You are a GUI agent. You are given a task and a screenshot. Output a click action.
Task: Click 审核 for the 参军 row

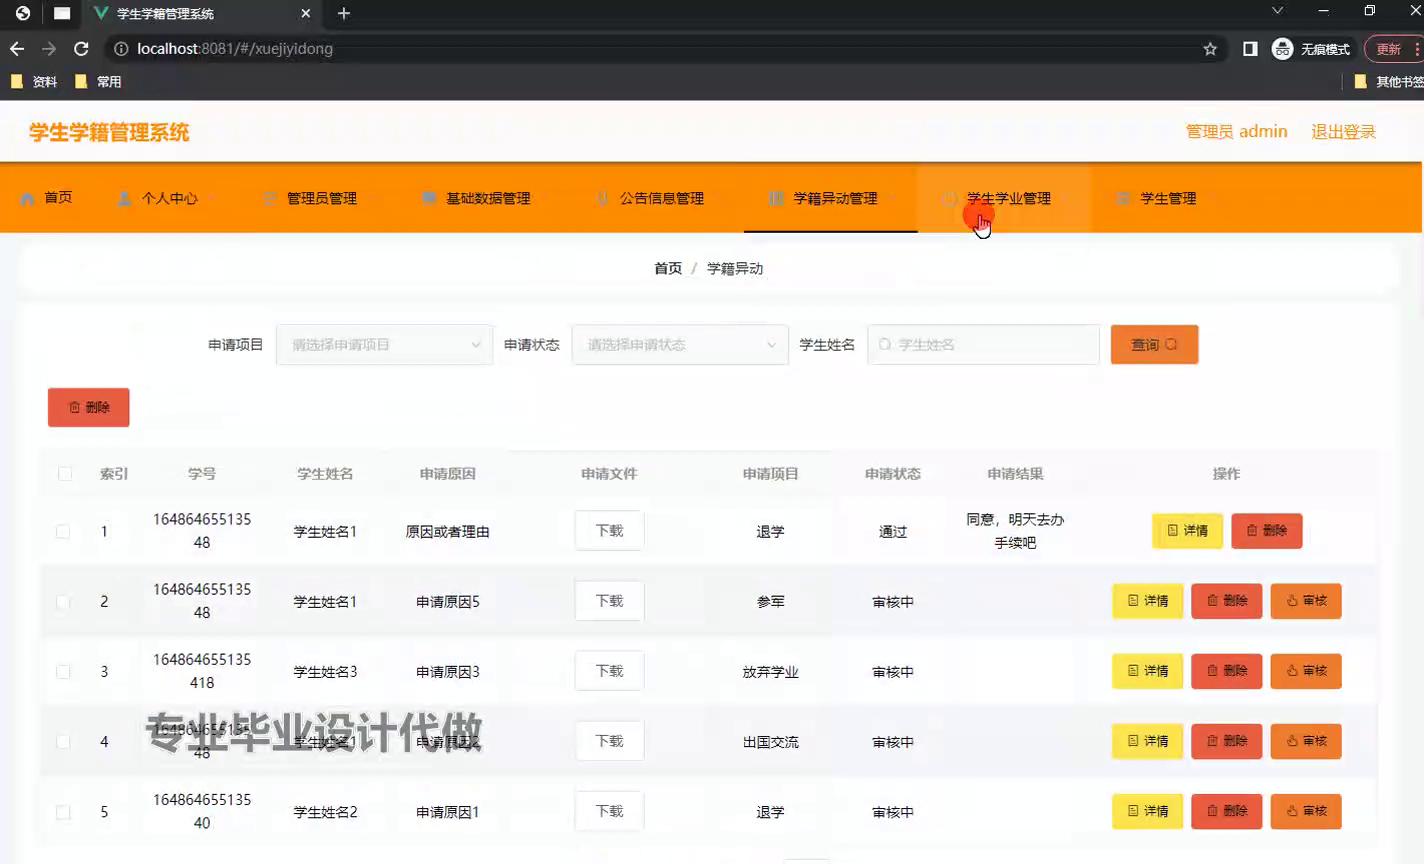tap(1306, 601)
